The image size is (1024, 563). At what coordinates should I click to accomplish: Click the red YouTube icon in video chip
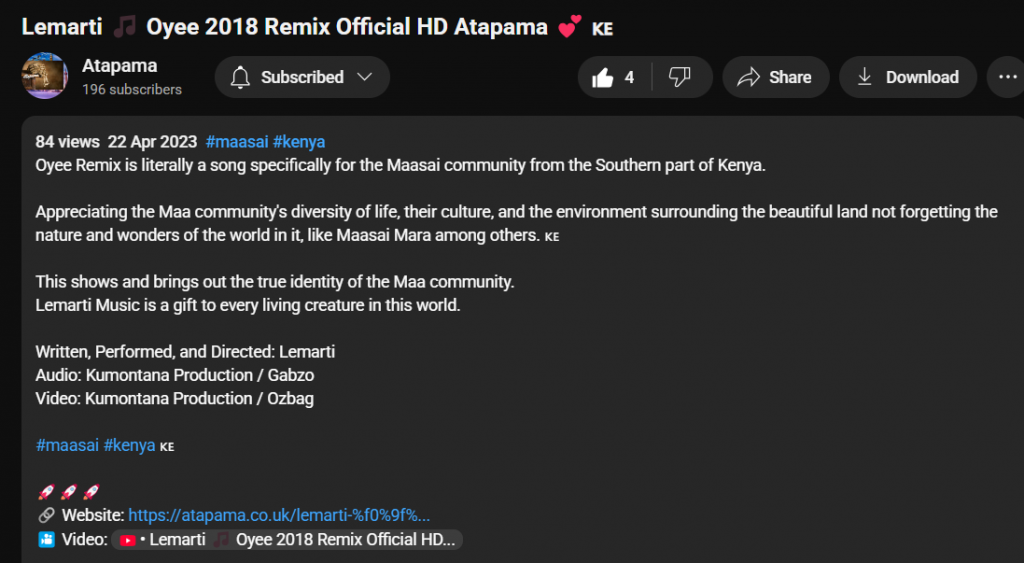(128, 540)
